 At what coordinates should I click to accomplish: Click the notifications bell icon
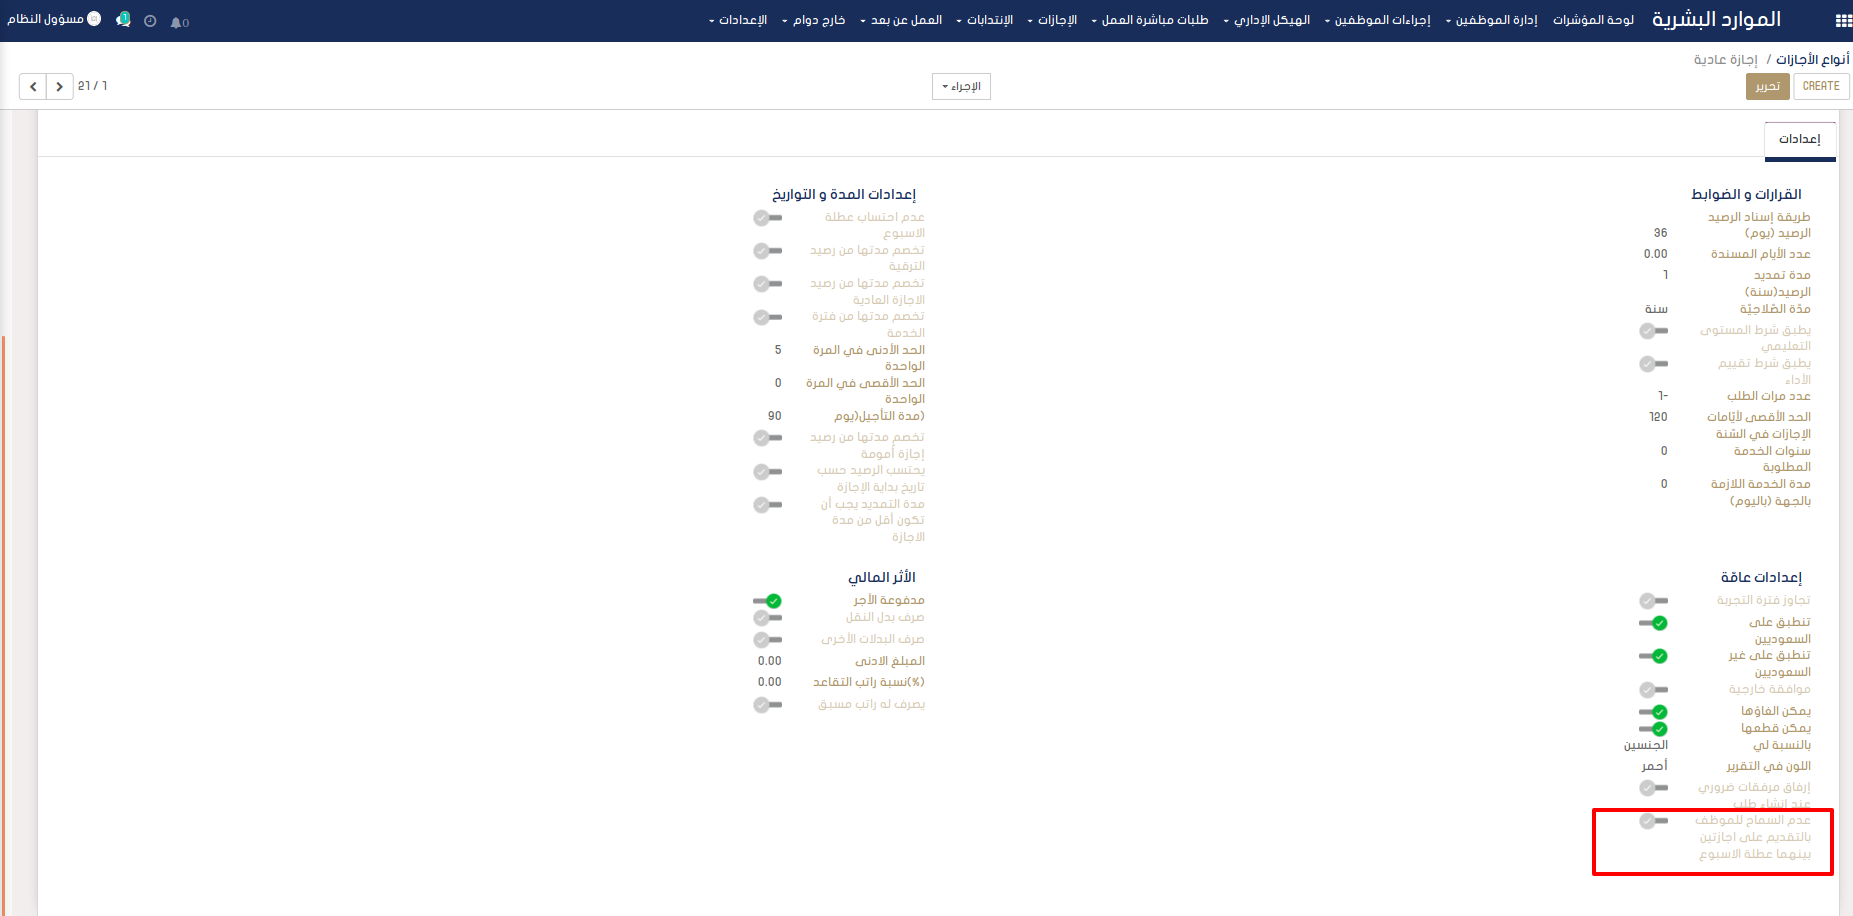pyautogui.click(x=178, y=21)
